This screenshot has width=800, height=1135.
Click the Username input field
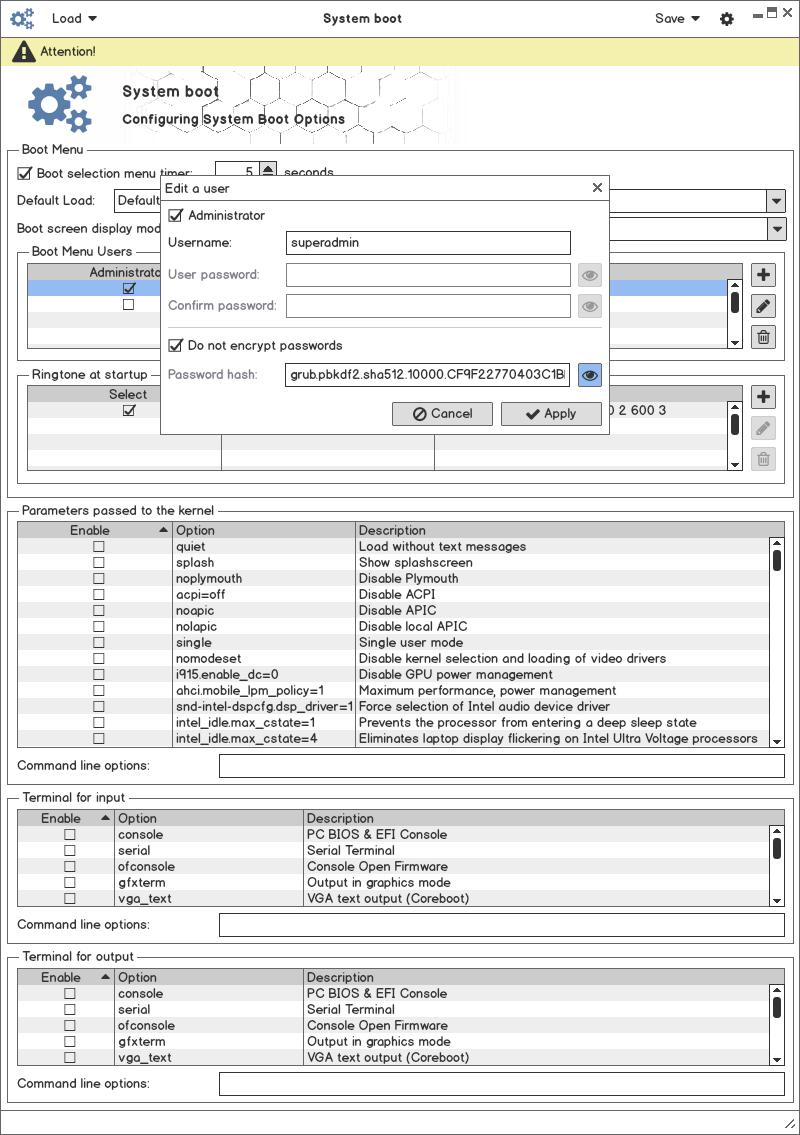coord(428,243)
